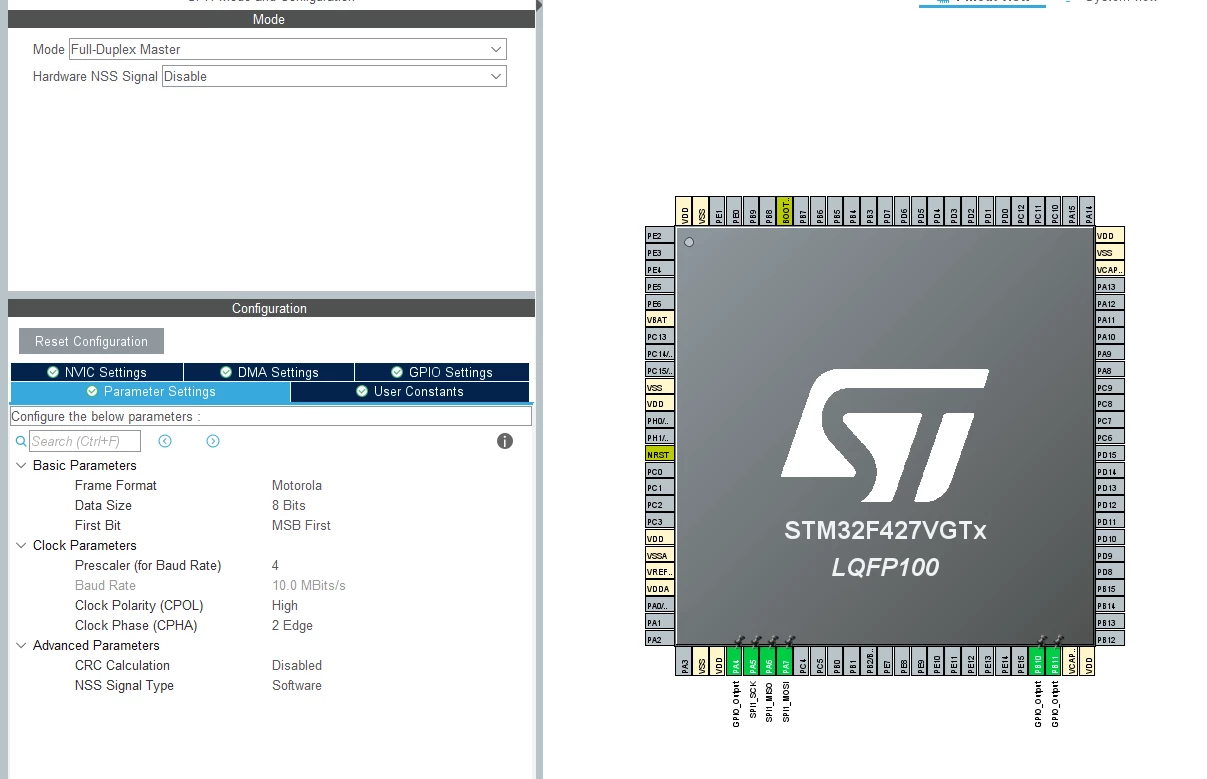Viewport: 1207px width, 779px height.
Task: Click the VBAT pin
Action: [660, 320]
